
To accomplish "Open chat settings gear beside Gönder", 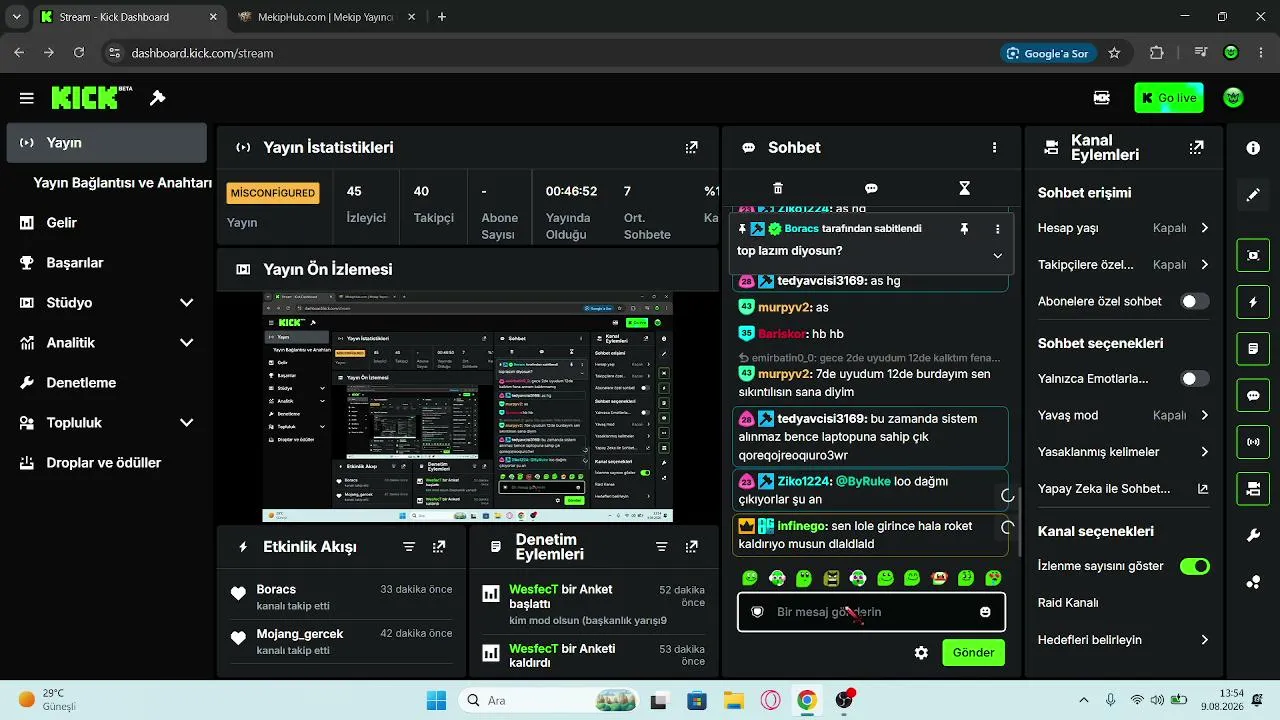I will click(x=921, y=653).
